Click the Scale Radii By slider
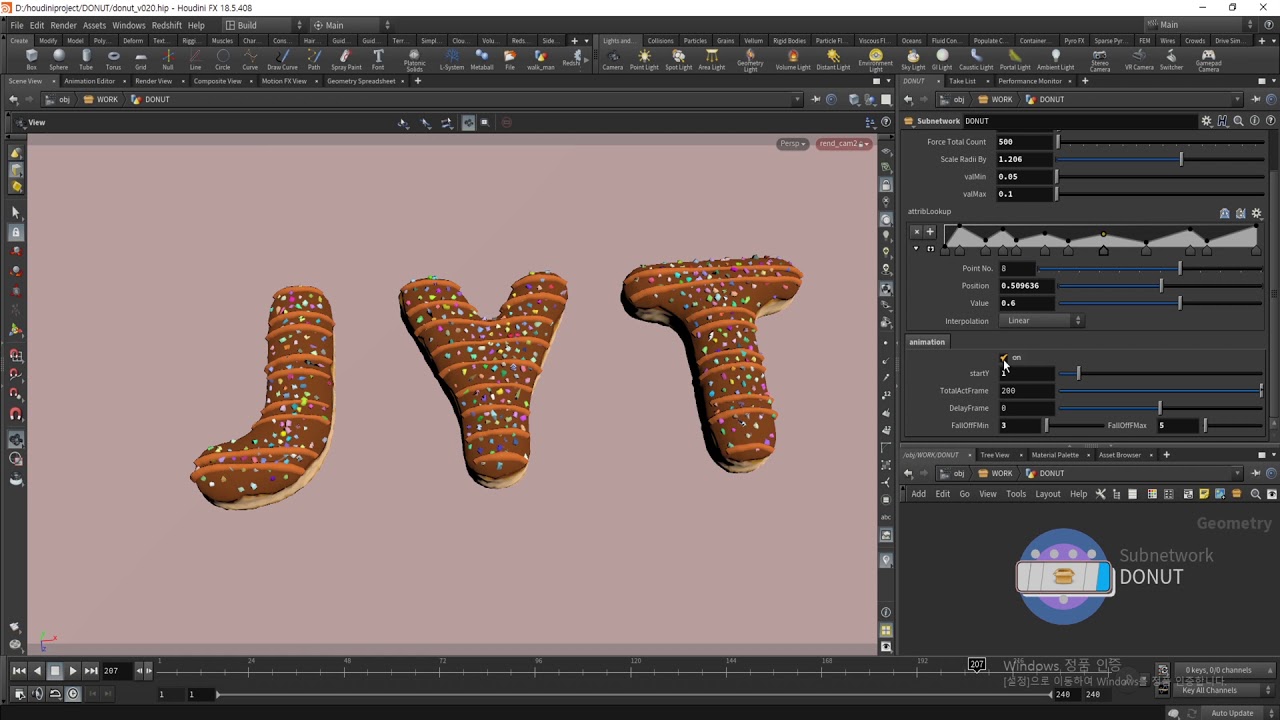The height and width of the screenshot is (720, 1280). (1160, 159)
